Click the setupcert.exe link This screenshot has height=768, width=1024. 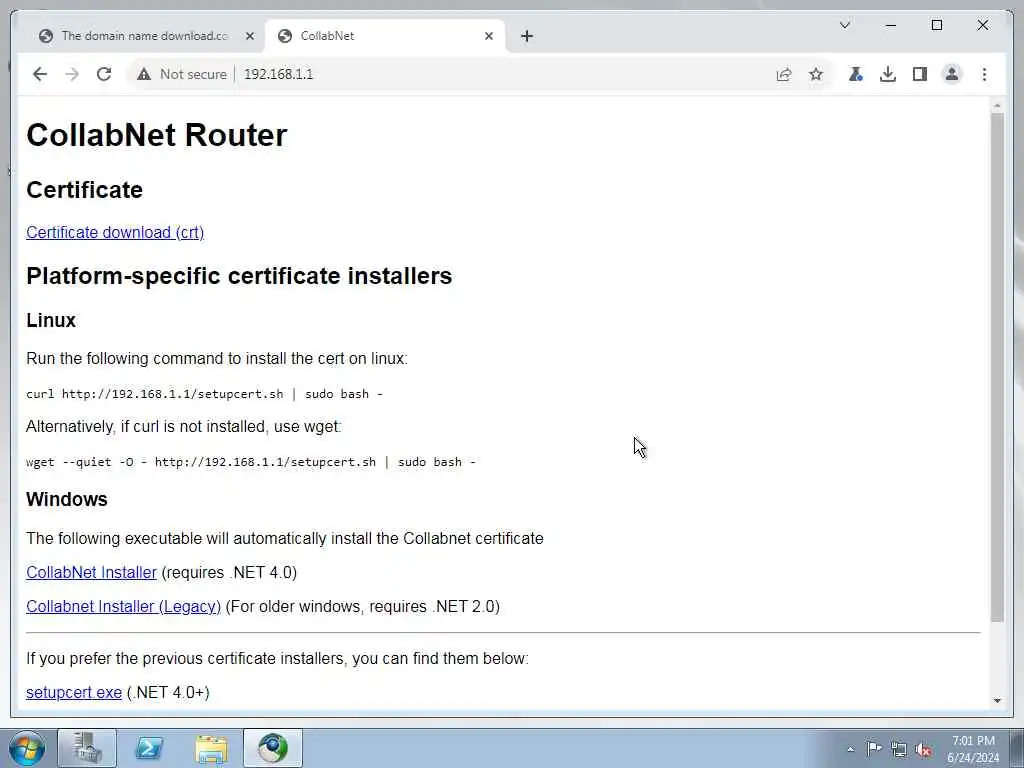(74, 692)
